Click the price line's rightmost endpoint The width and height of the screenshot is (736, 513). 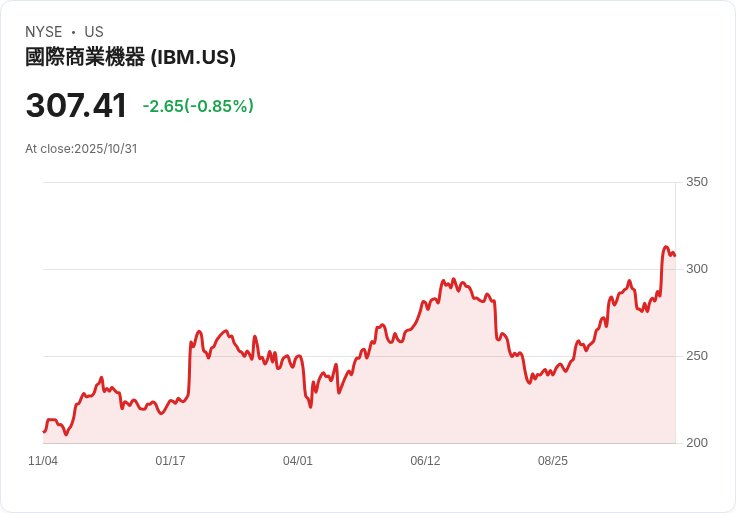tap(675, 255)
